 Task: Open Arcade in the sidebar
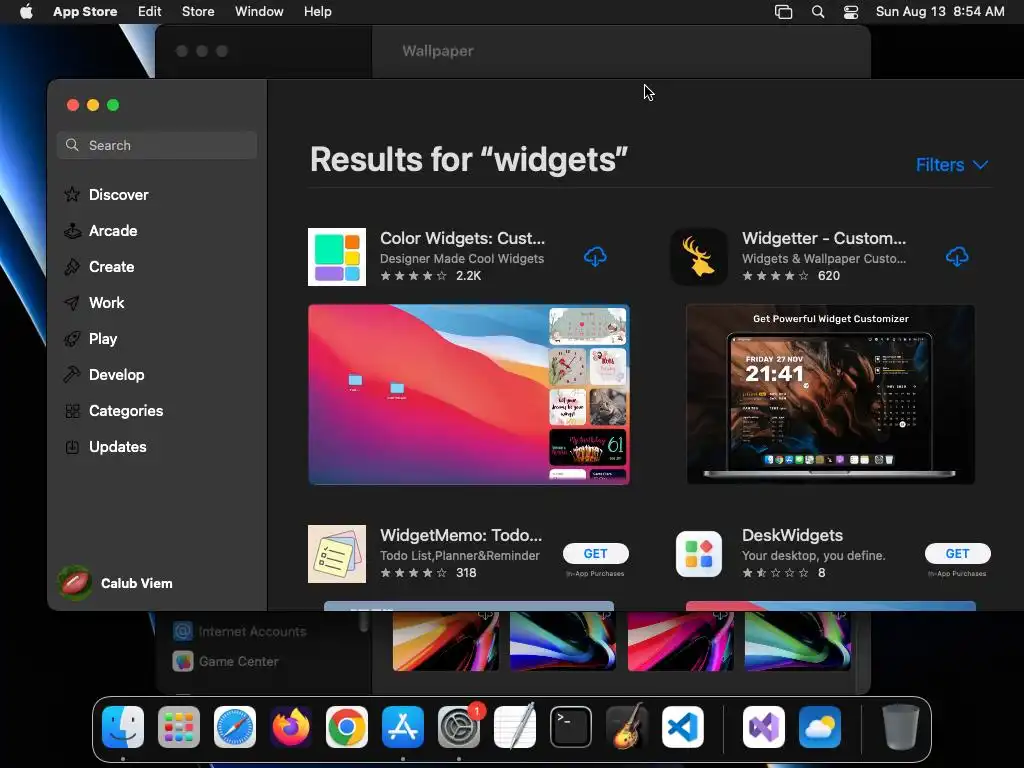101,231
